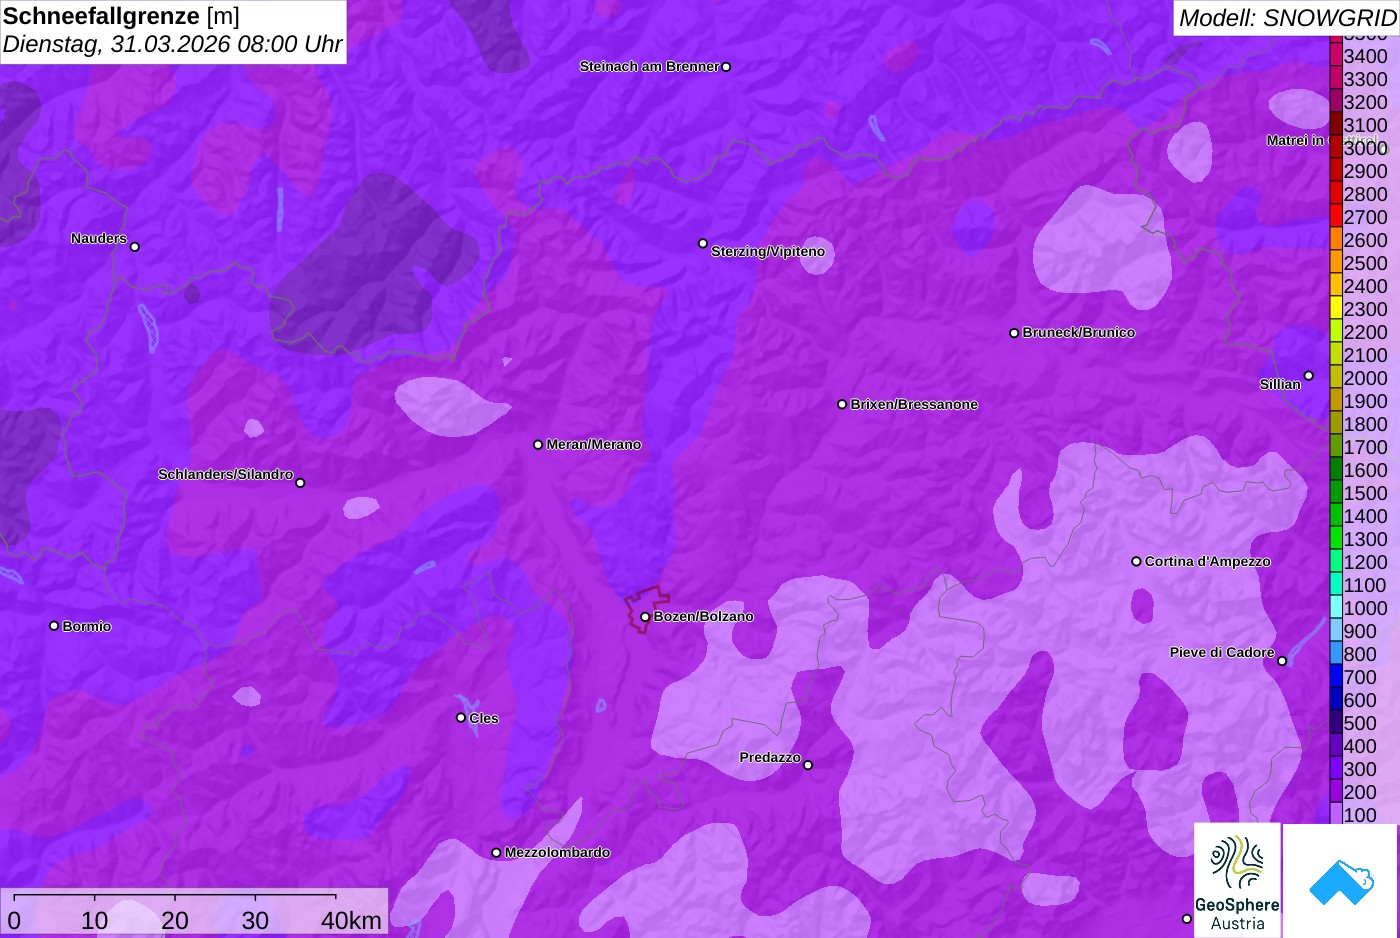Screen dimensions: 1400x938
Task: Click the Modell: SNOWGRID label
Action: [1287, 17]
